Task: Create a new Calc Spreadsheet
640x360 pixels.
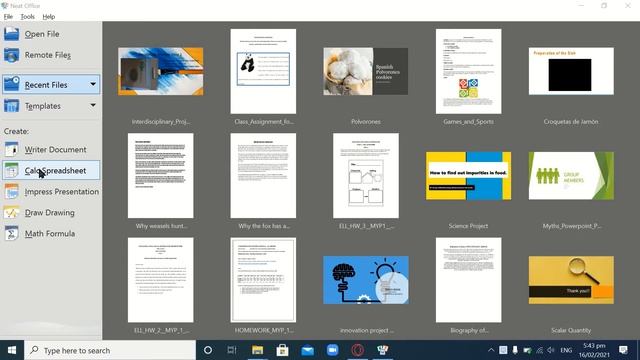Action: pos(51,171)
